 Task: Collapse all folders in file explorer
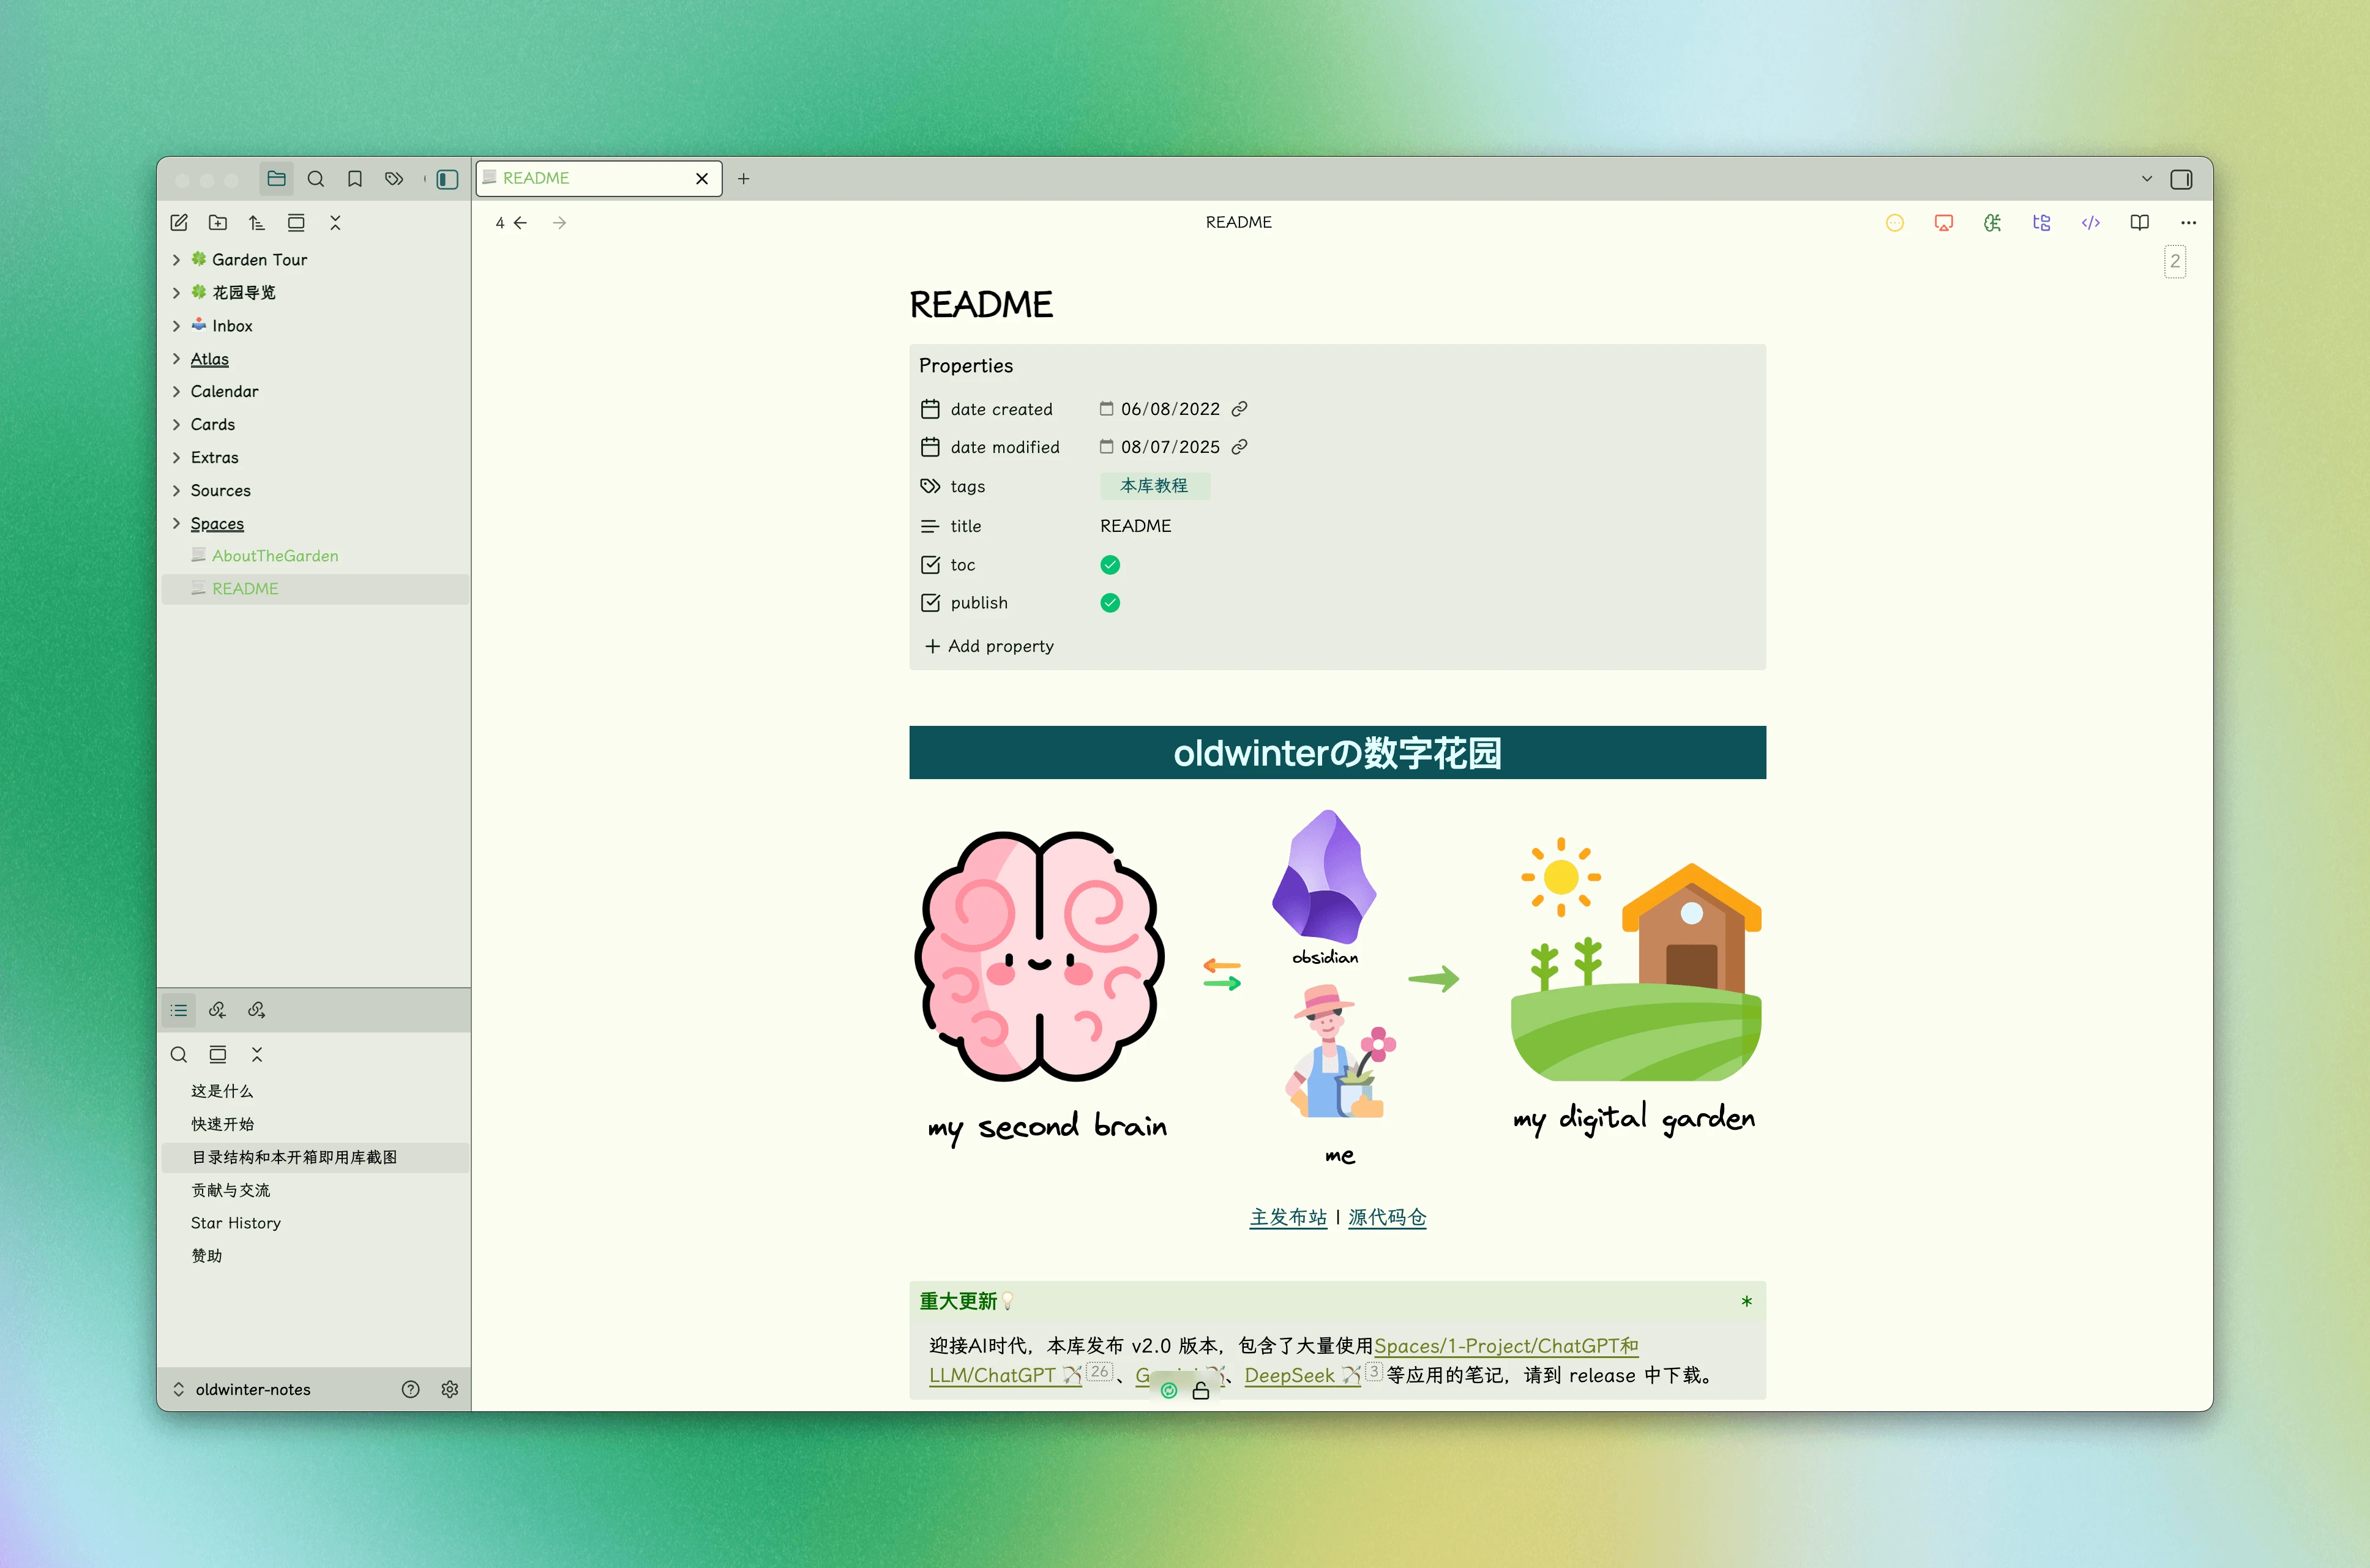(336, 223)
